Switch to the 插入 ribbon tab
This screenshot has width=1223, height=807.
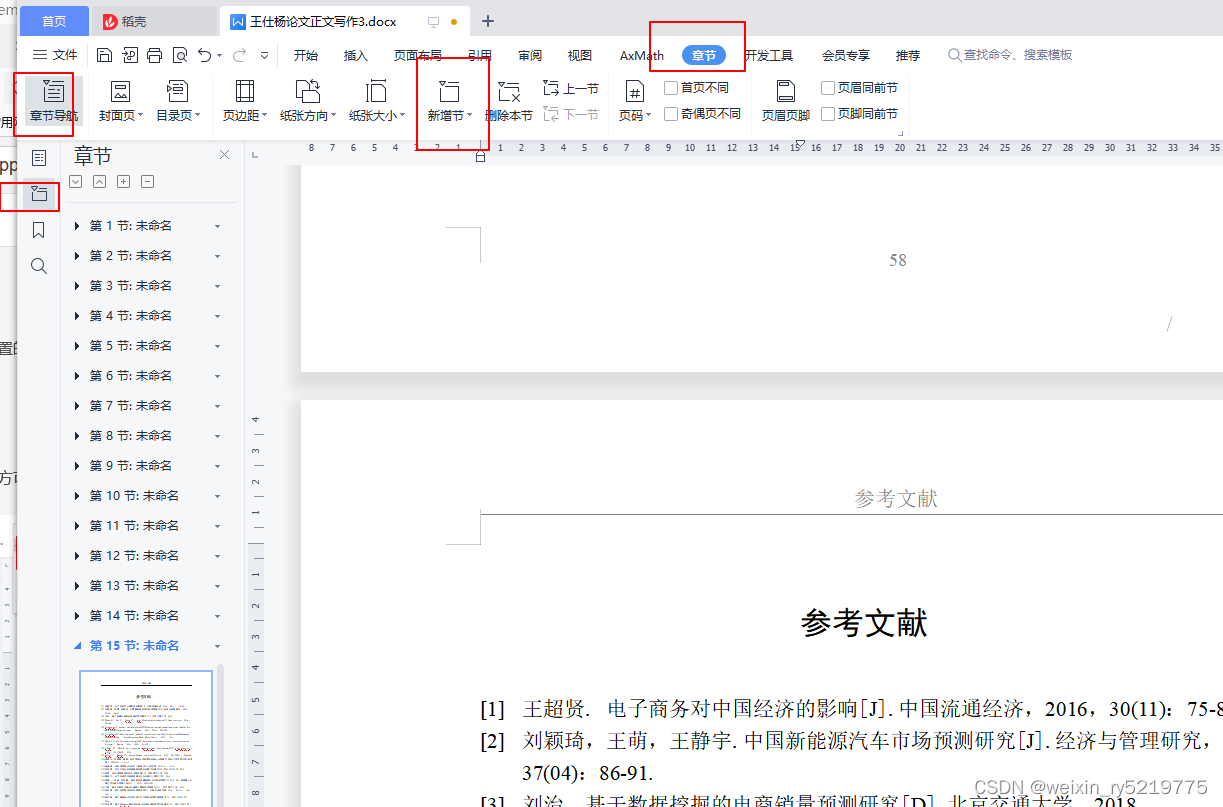(356, 55)
